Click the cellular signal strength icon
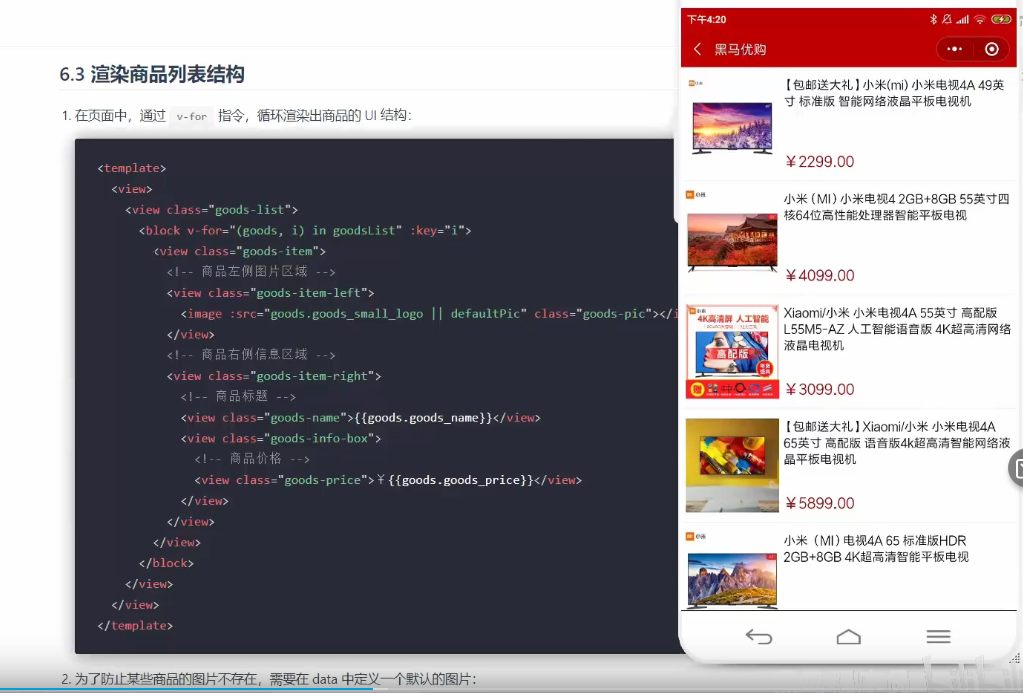 [x=963, y=20]
